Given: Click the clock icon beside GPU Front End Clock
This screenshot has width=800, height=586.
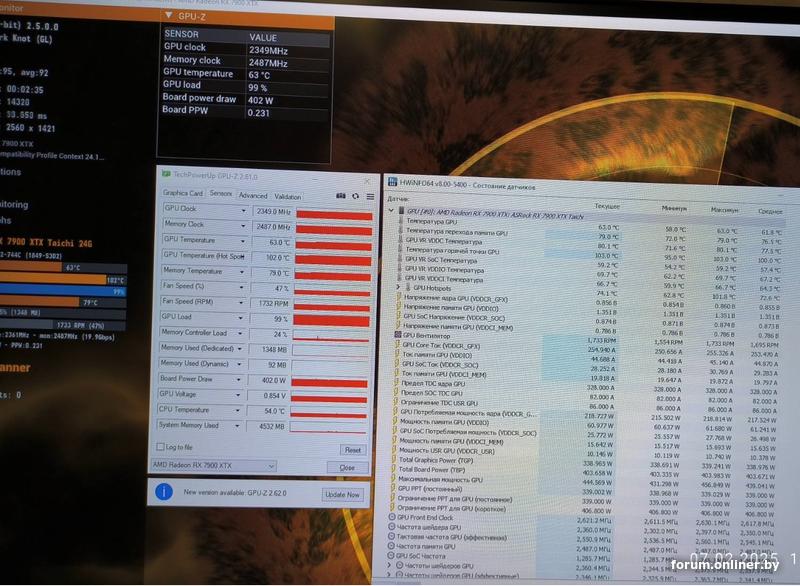Looking at the screenshot, I should (392, 517).
